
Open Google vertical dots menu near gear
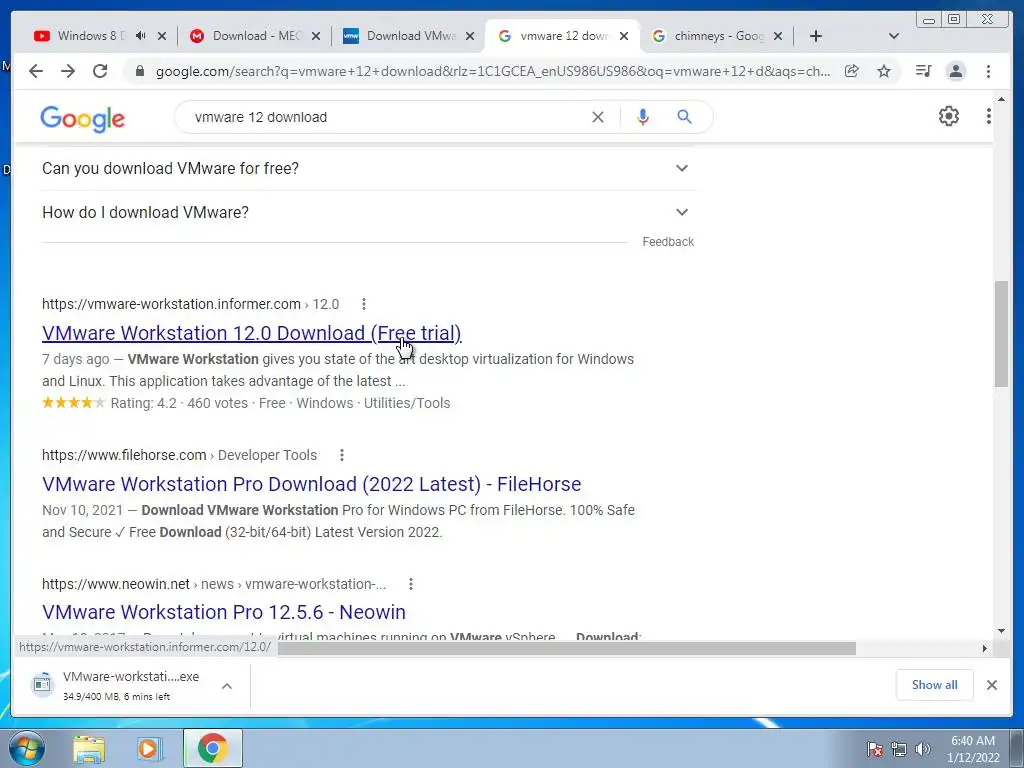(988, 116)
